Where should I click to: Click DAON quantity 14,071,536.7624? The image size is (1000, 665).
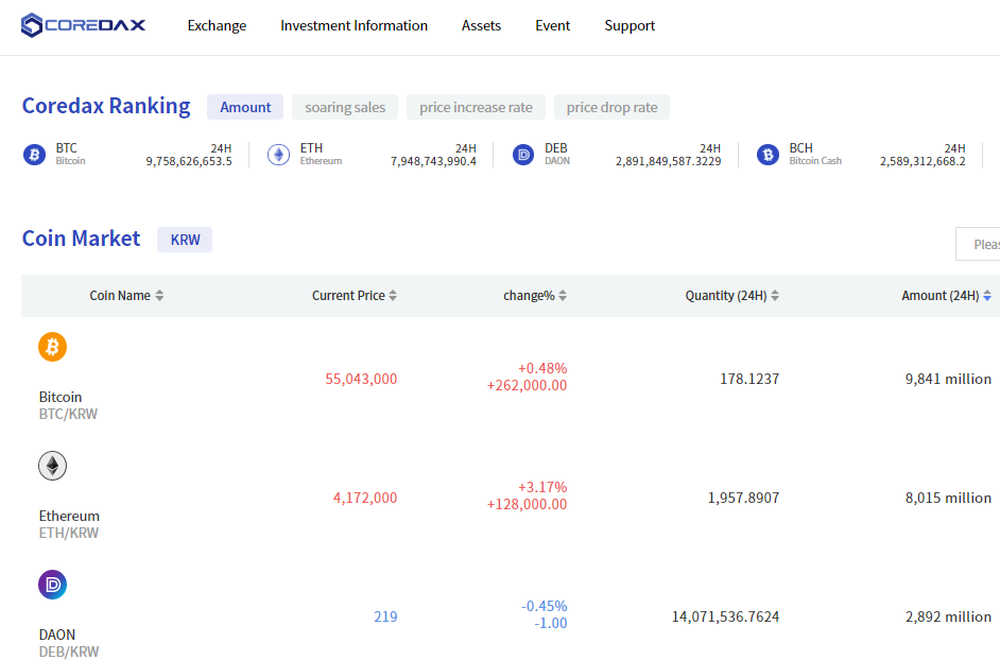point(725,617)
